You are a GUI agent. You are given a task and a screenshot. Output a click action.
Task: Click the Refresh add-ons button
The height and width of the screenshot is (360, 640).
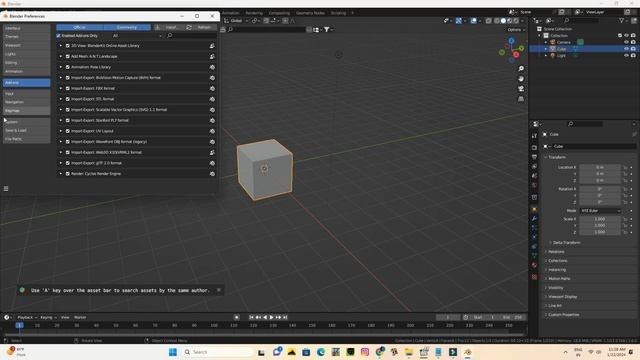point(200,27)
